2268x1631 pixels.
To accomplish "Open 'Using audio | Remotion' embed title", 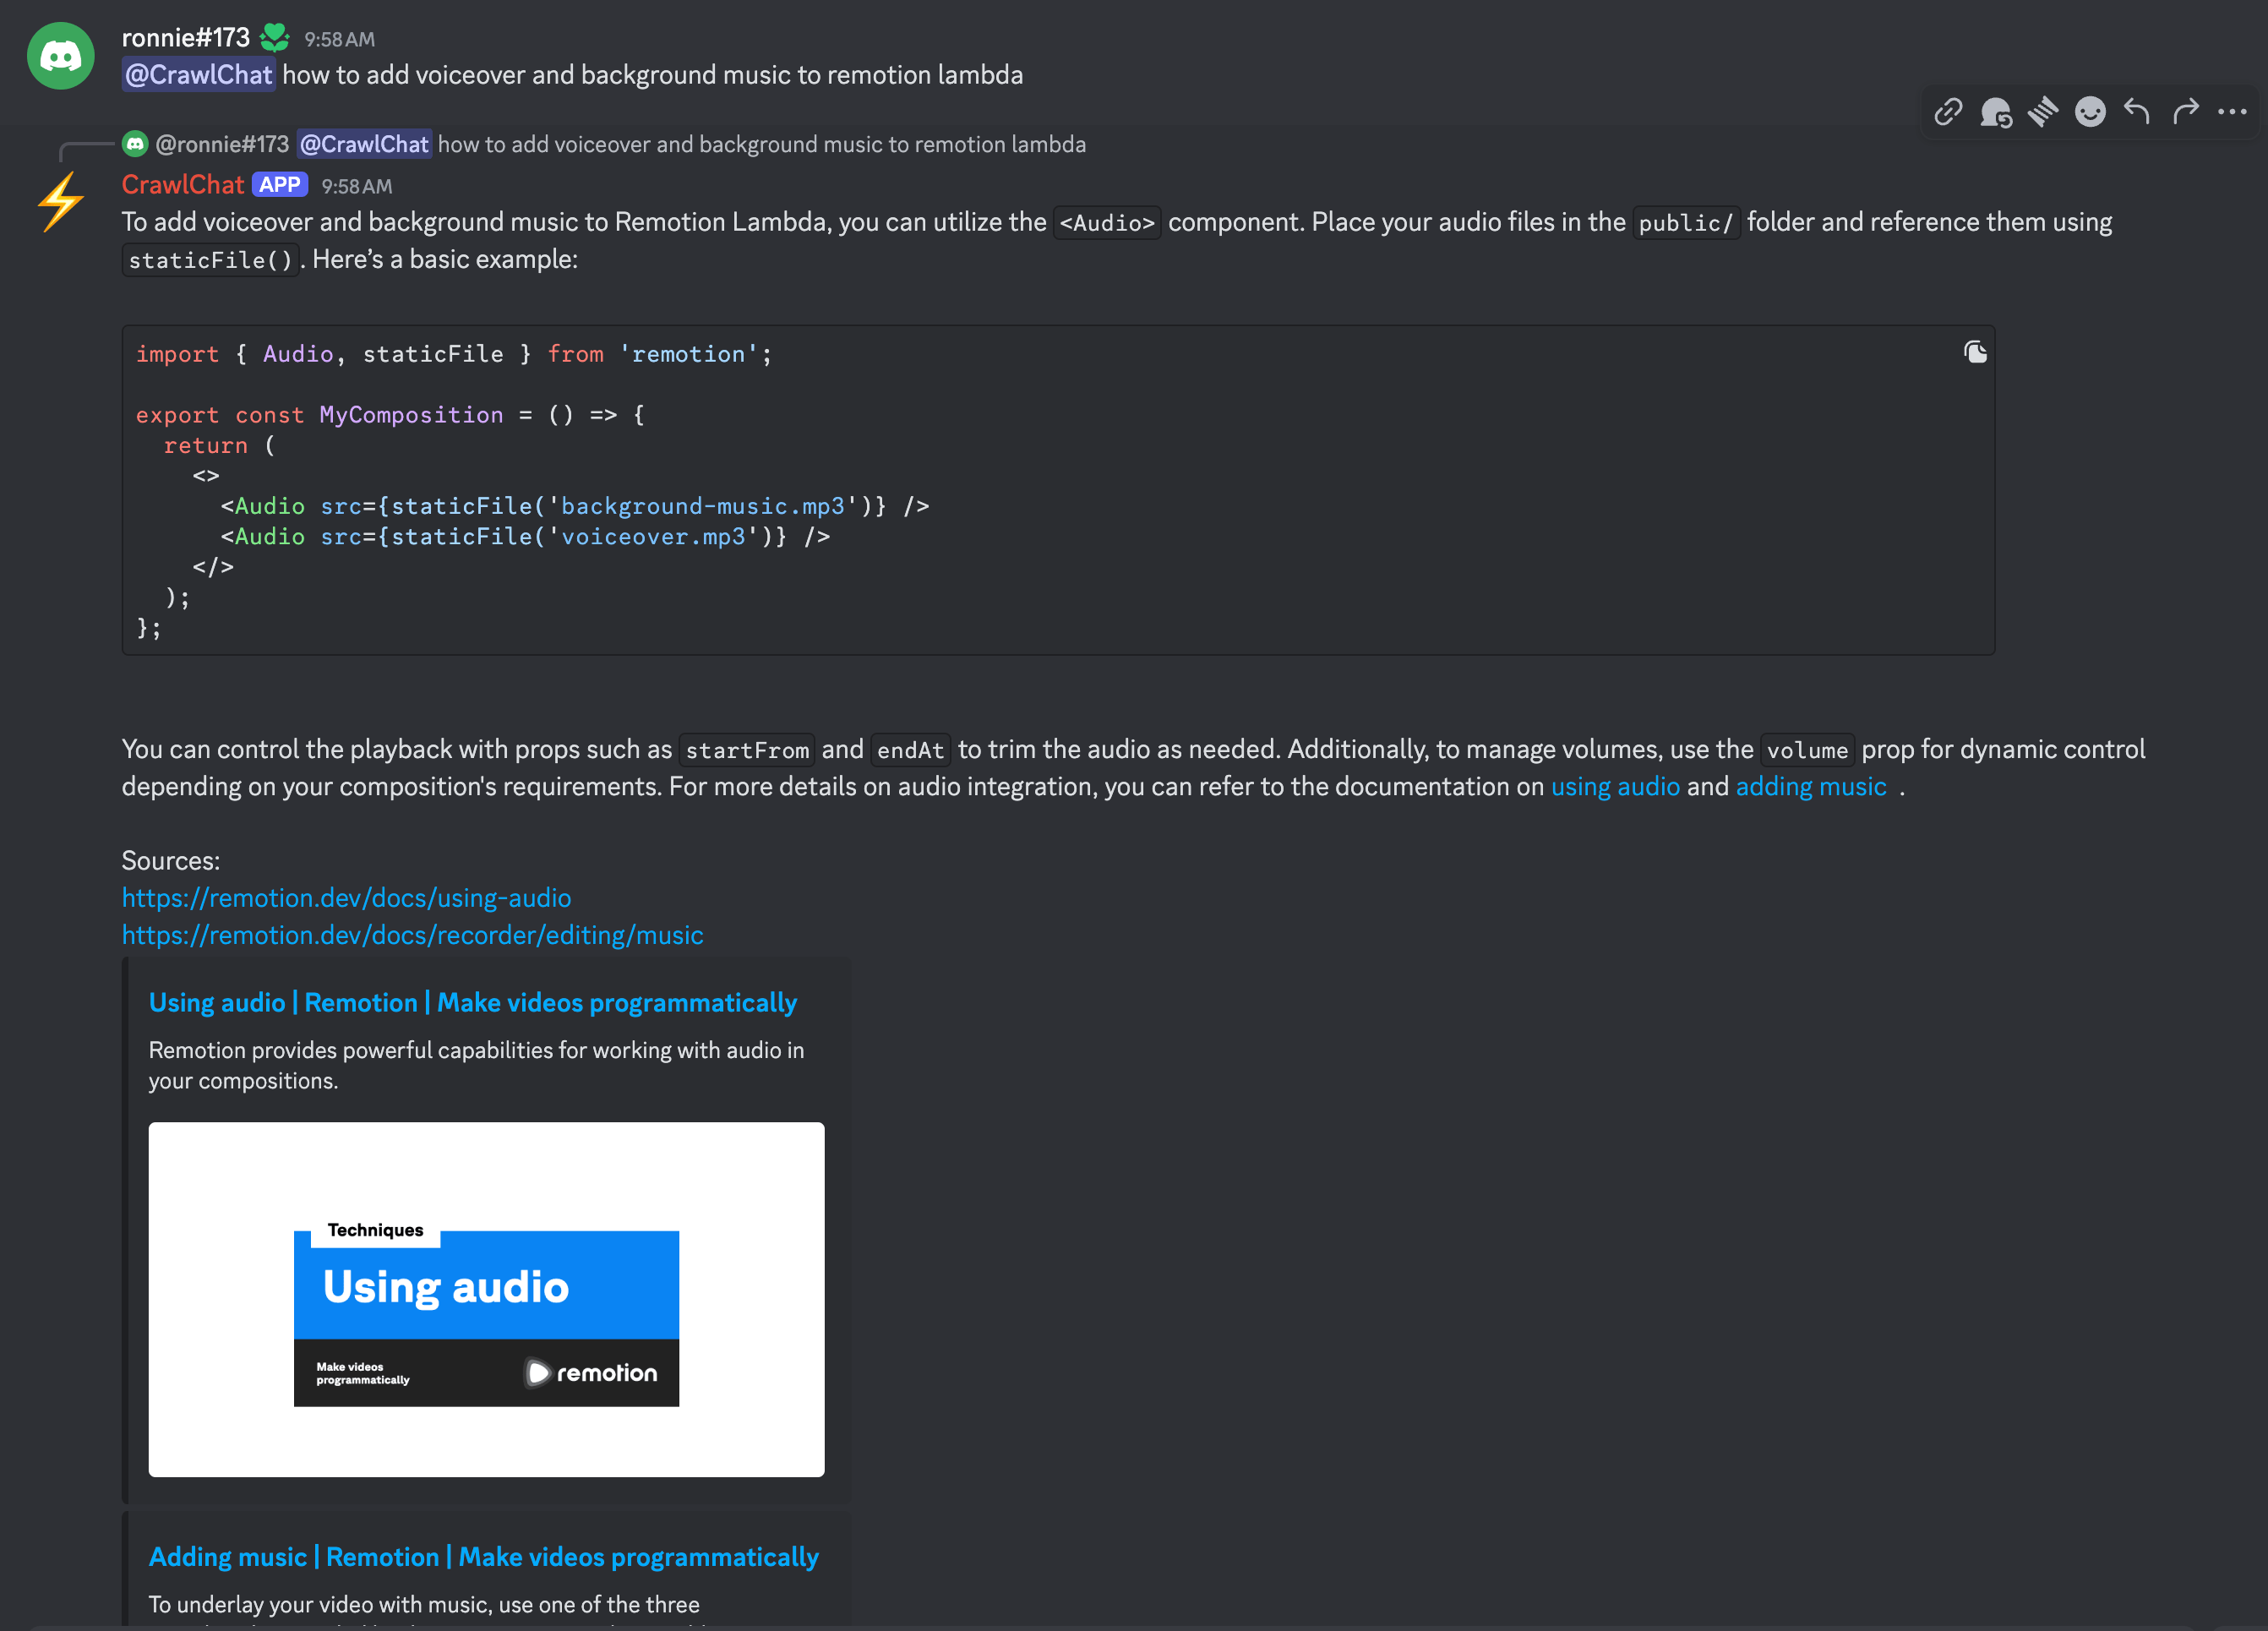I will pyautogui.click(x=472, y=1003).
